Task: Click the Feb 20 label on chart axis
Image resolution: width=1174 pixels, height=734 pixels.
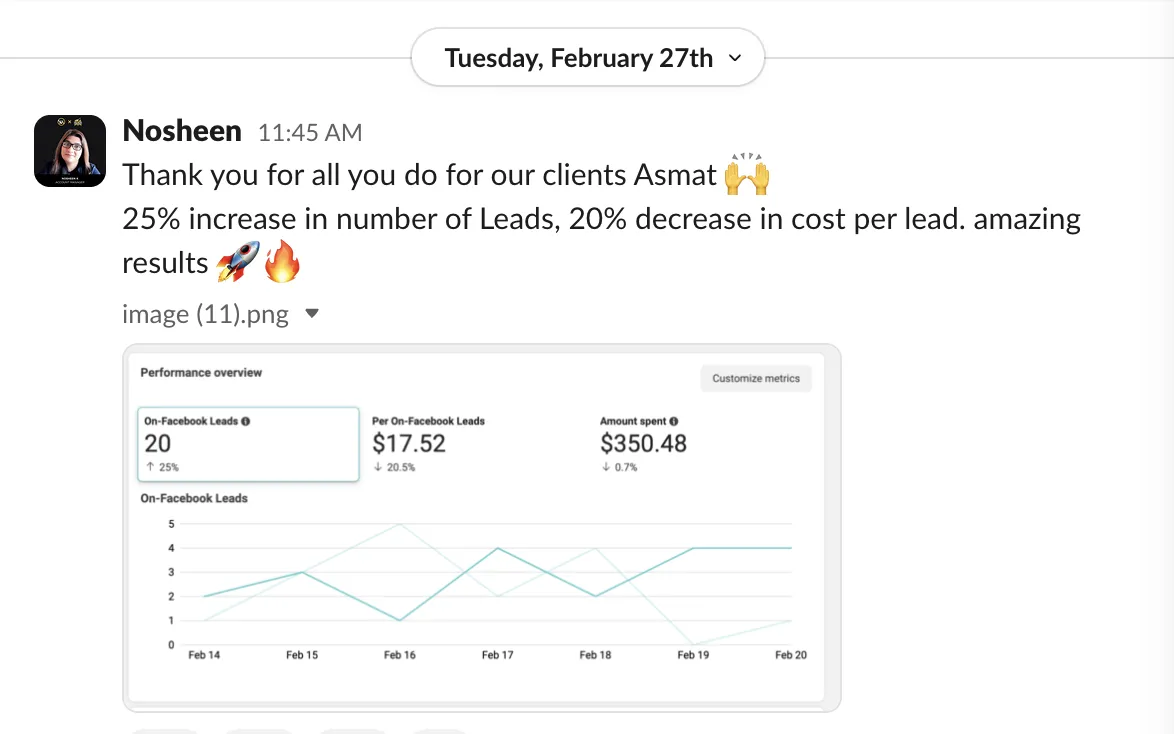Action: pos(791,655)
